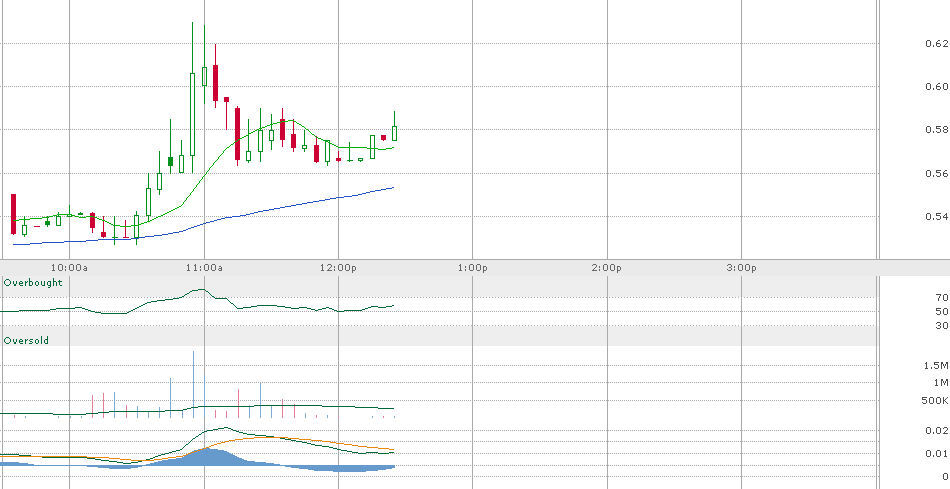Select the 500K volume axis label
Screen dimensions: 950x489
coord(935,401)
